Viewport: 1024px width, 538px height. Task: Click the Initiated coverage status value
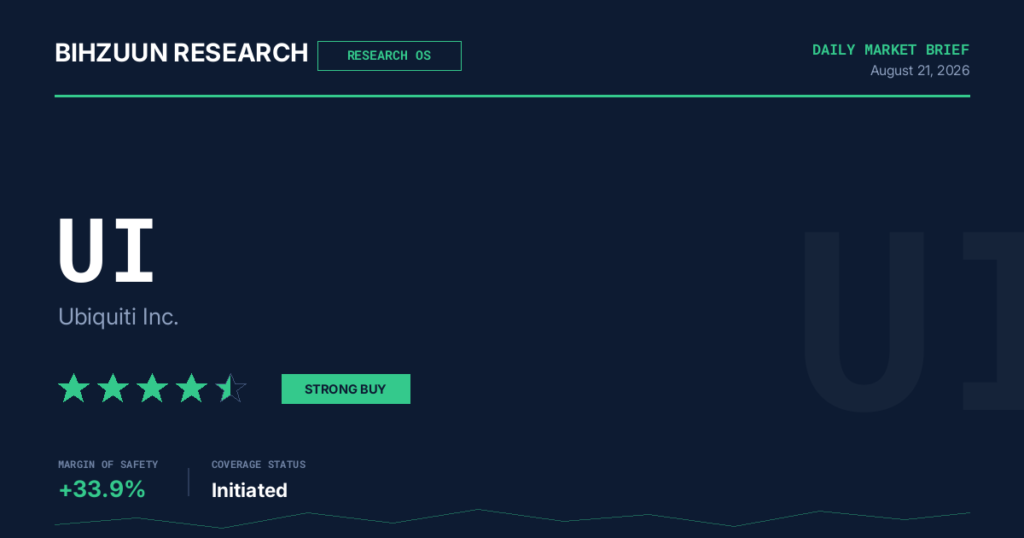(x=249, y=490)
